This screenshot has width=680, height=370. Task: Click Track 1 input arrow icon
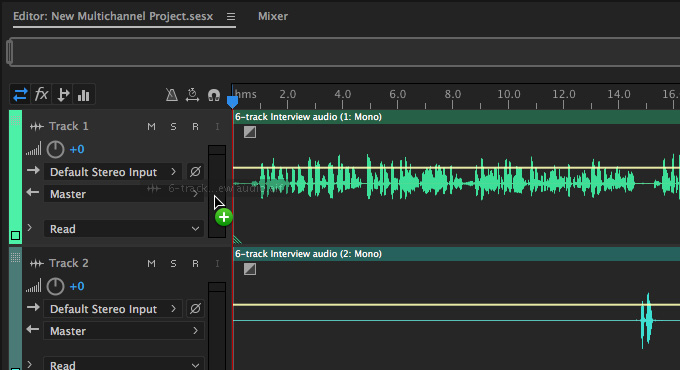pyautogui.click(x=33, y=170)
